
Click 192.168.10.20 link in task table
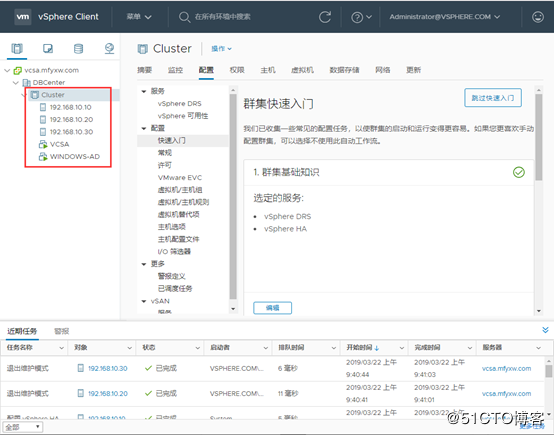pyautogui.click(x=108, y=393)
